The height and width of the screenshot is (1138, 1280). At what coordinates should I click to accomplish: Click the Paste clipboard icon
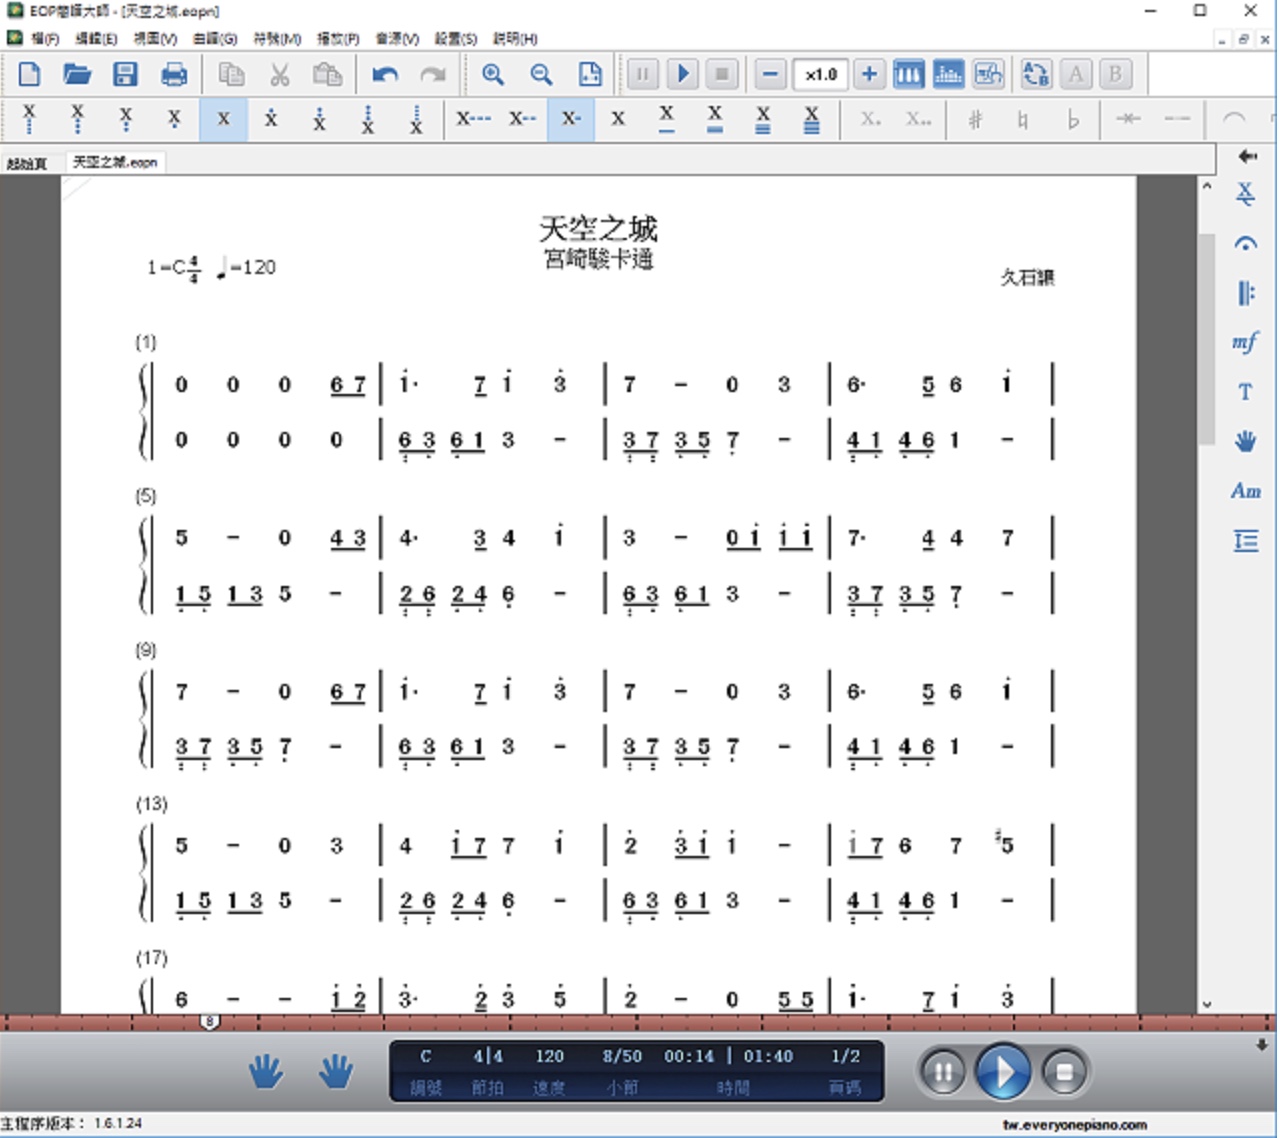[x=328, y=74]
